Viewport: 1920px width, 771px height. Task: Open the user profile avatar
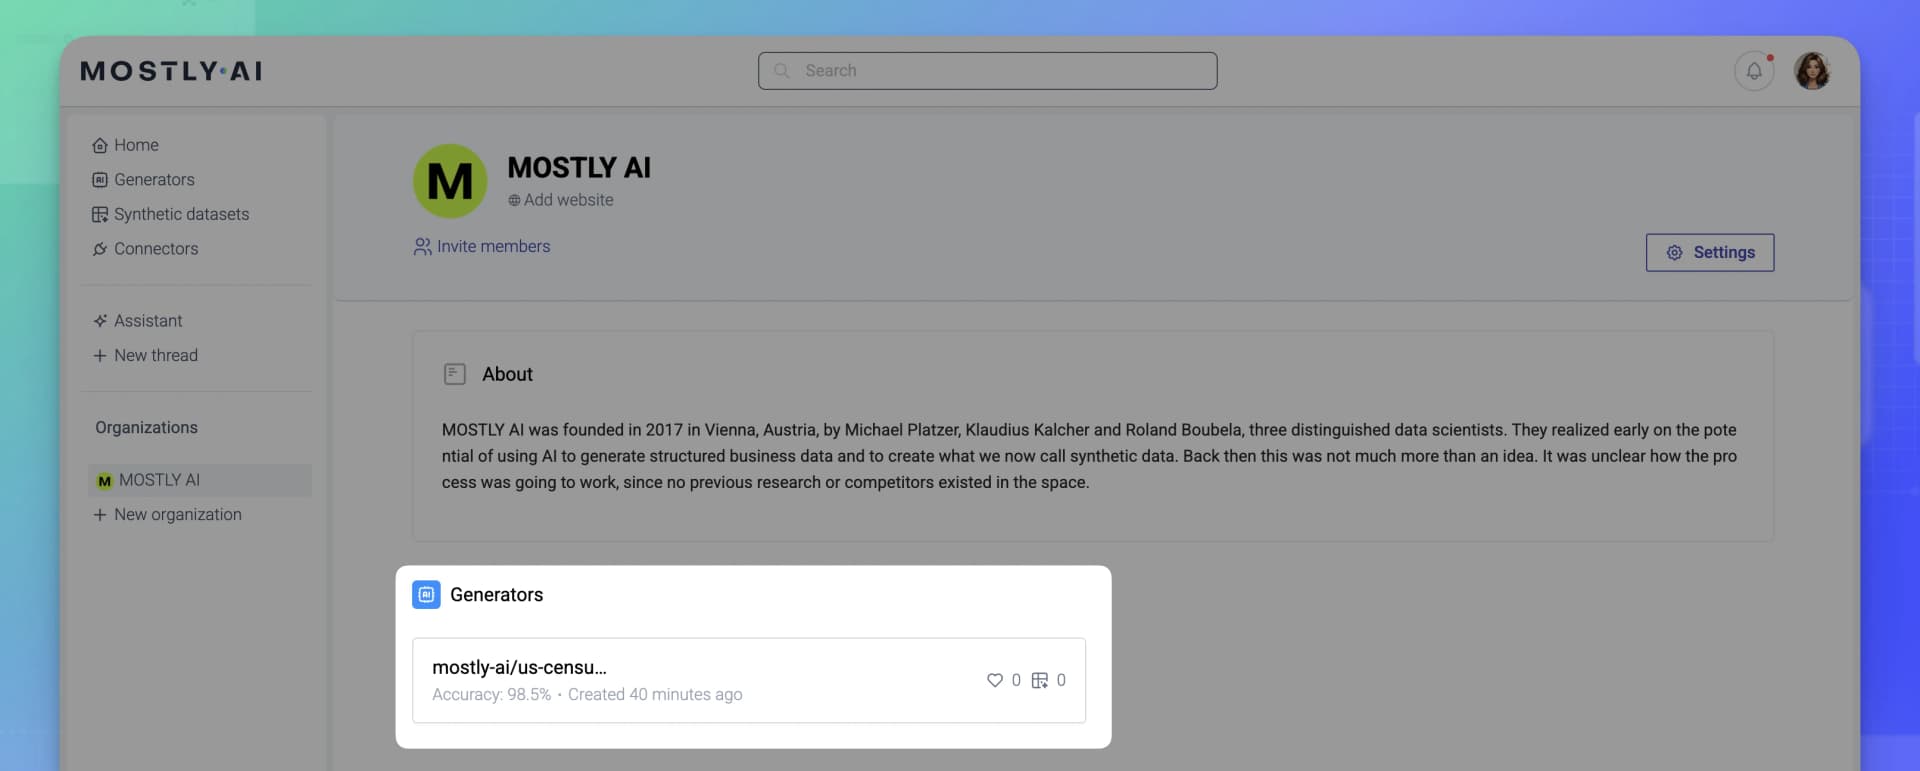(x=1812, y=71)
